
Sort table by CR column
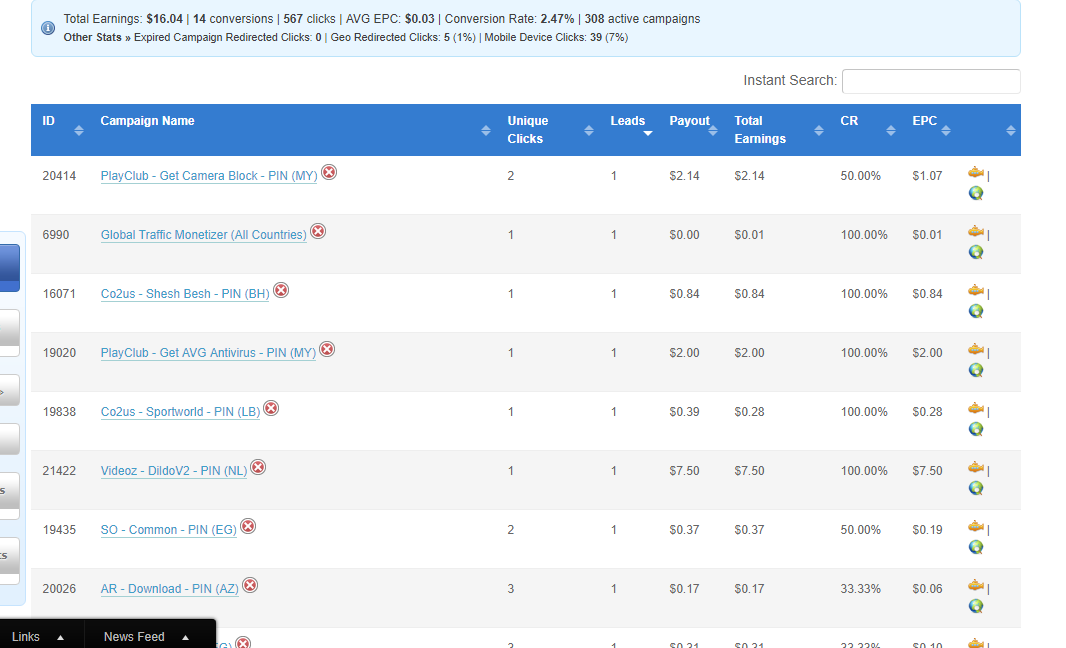(891, 131)
